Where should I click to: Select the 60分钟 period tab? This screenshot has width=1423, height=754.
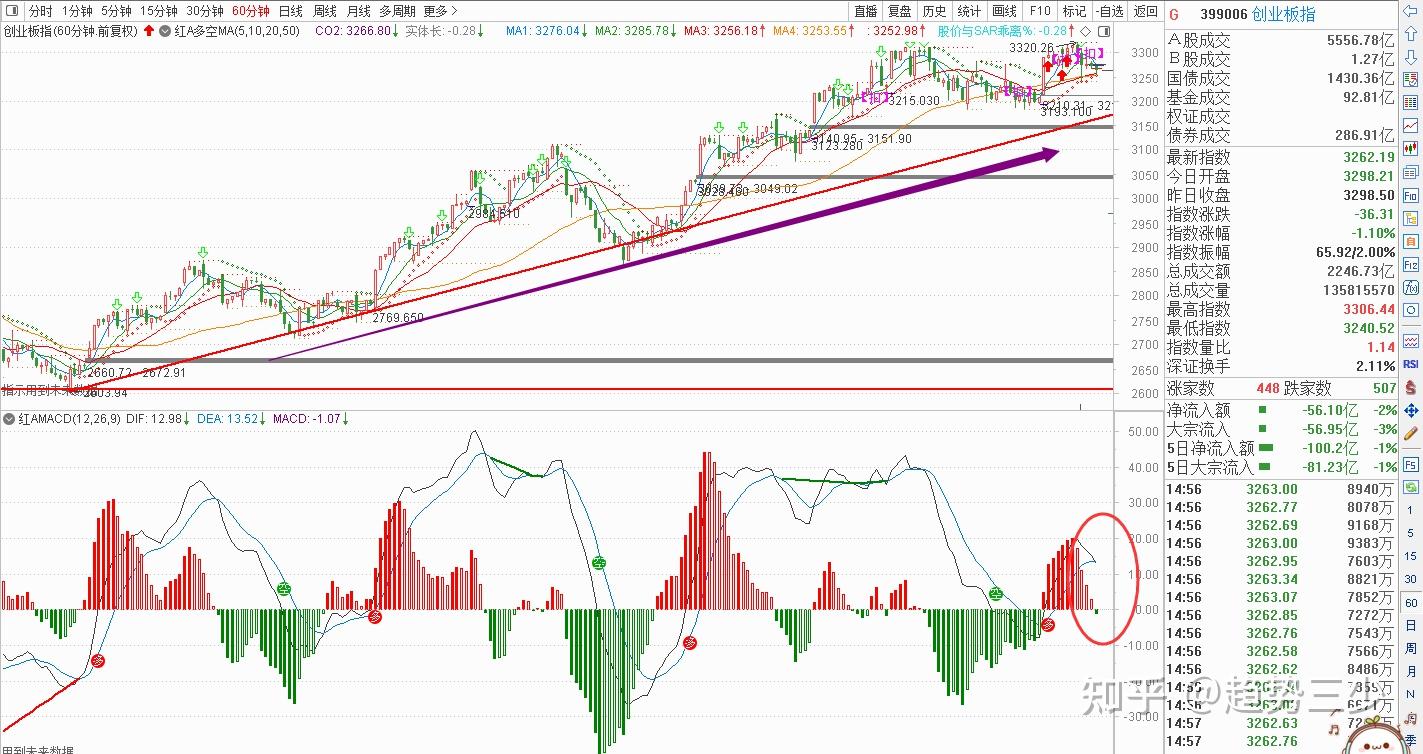click(x=250, y=11)
